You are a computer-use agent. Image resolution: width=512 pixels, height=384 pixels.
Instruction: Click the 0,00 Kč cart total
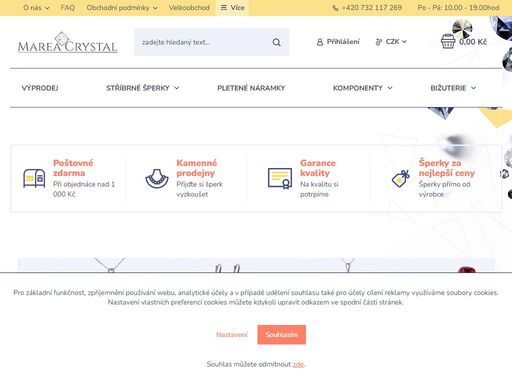click(x=473, y=42)
